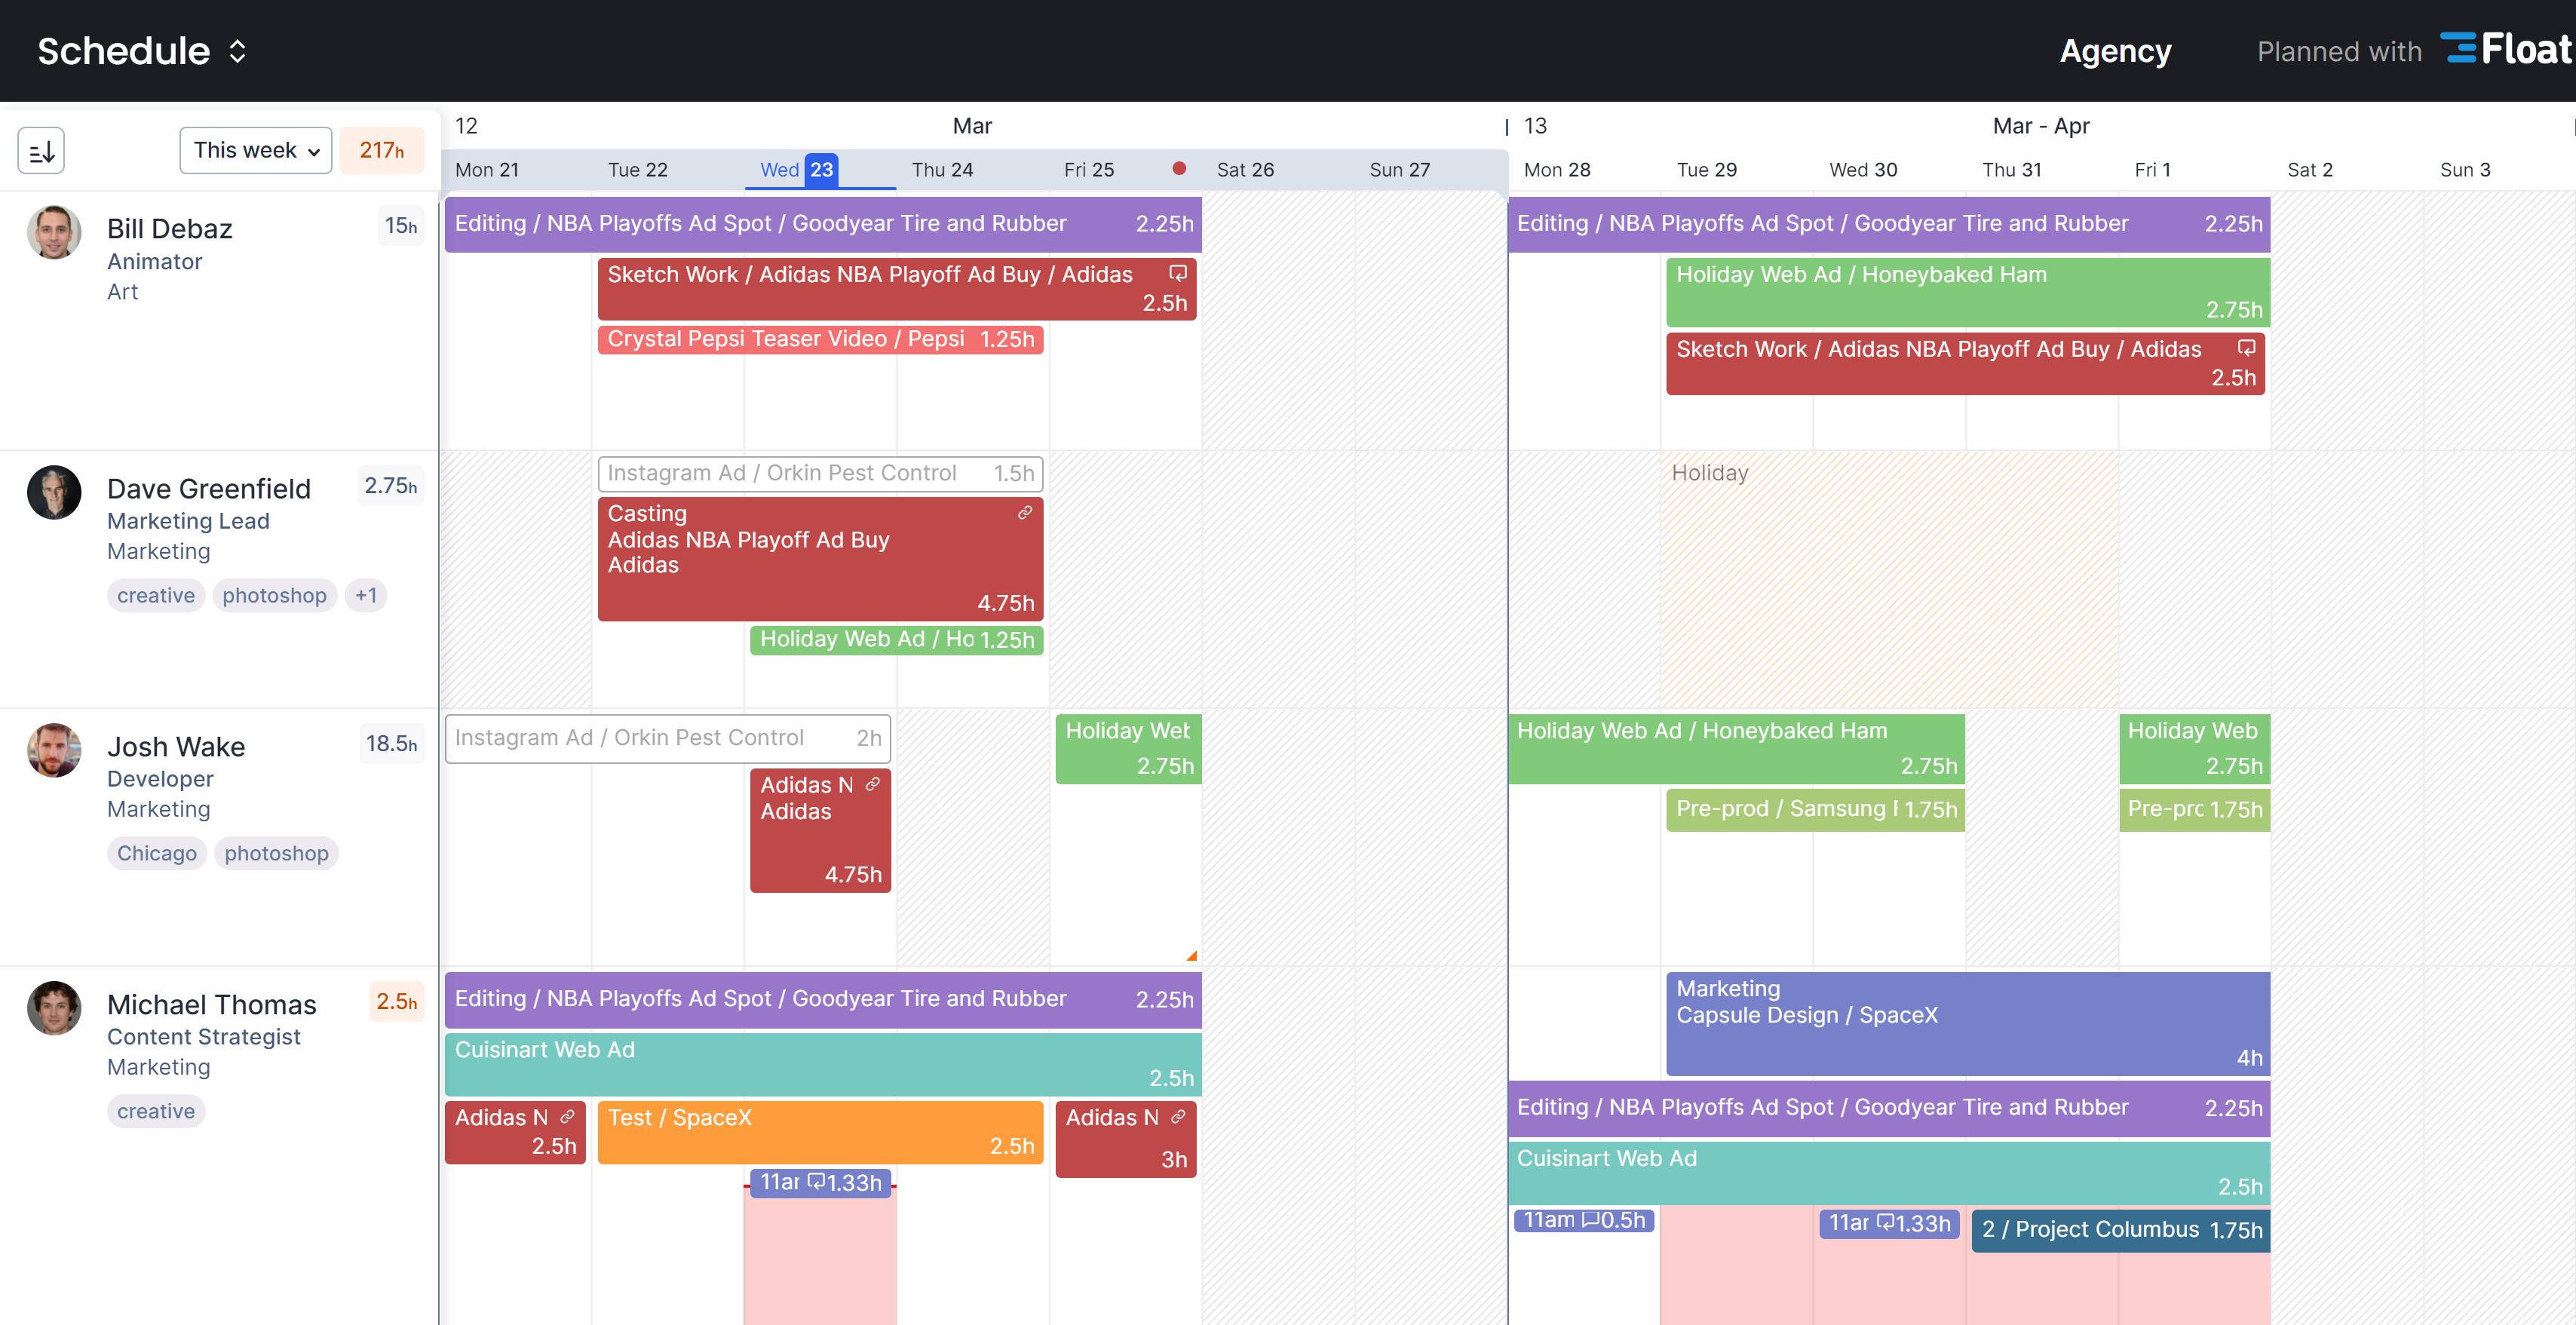
Task: Open Dave Greenfield's avatar
Action: [54, 492]
